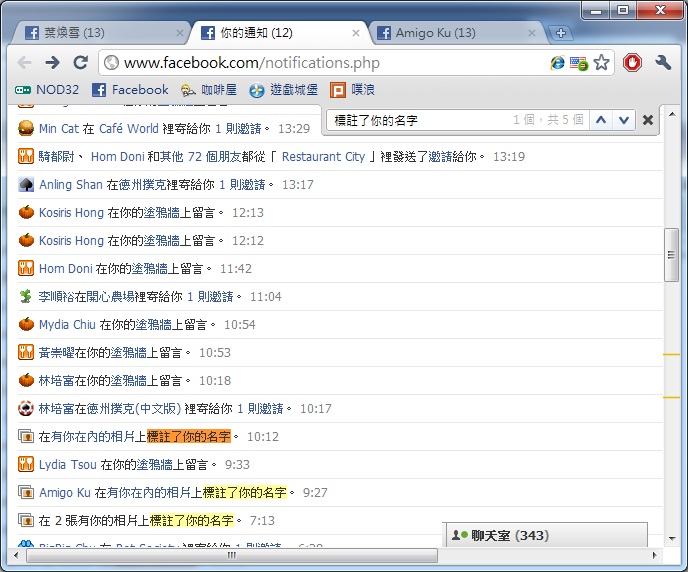The height and width of the screenshot is (572, 688).
Task: Click the poker chip icon at 10:17 row
Action: [x=26, y=408]
